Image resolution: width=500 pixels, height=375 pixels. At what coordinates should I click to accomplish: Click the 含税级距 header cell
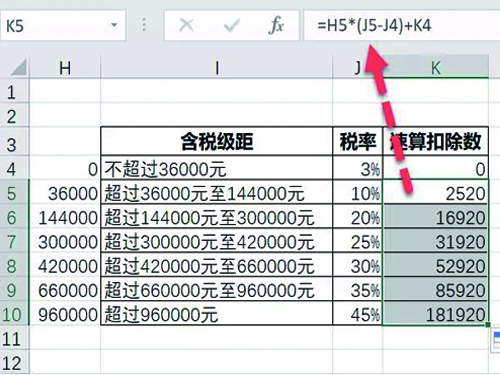point(217,141)
